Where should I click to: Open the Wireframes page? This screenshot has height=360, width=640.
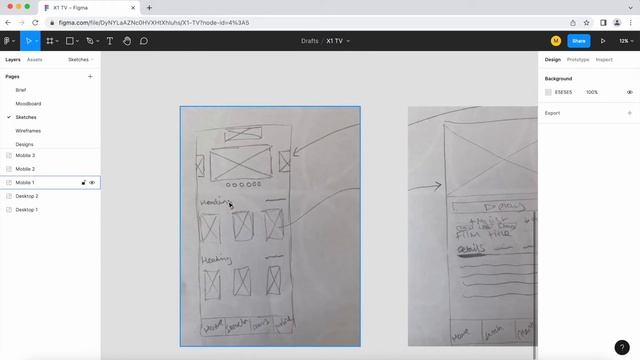click(28, 131)
